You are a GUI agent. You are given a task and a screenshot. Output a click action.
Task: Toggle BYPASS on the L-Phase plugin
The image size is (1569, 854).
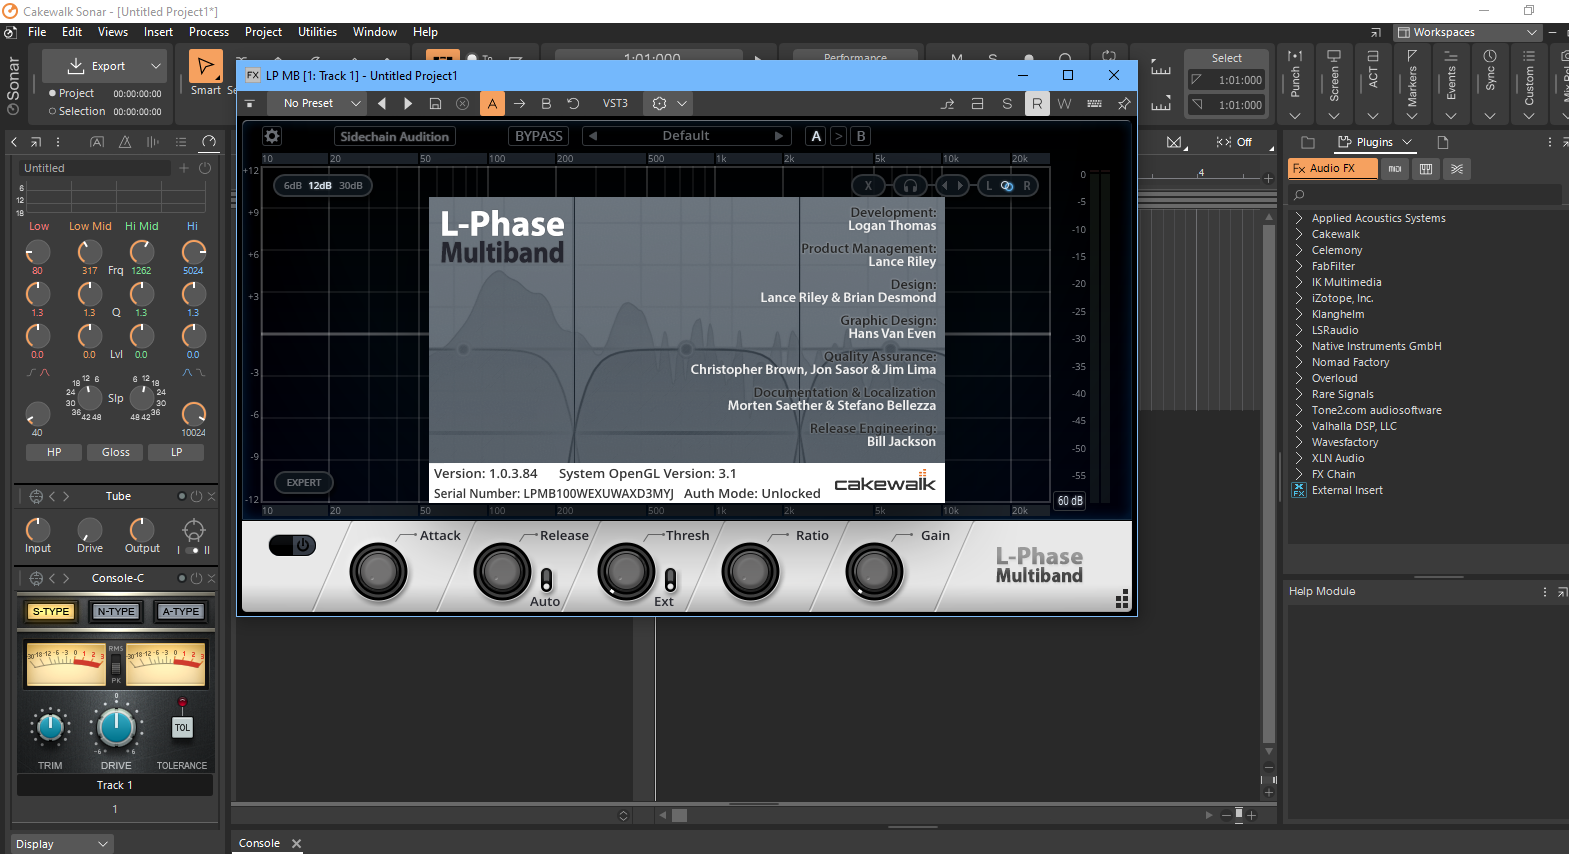point(539,136)
